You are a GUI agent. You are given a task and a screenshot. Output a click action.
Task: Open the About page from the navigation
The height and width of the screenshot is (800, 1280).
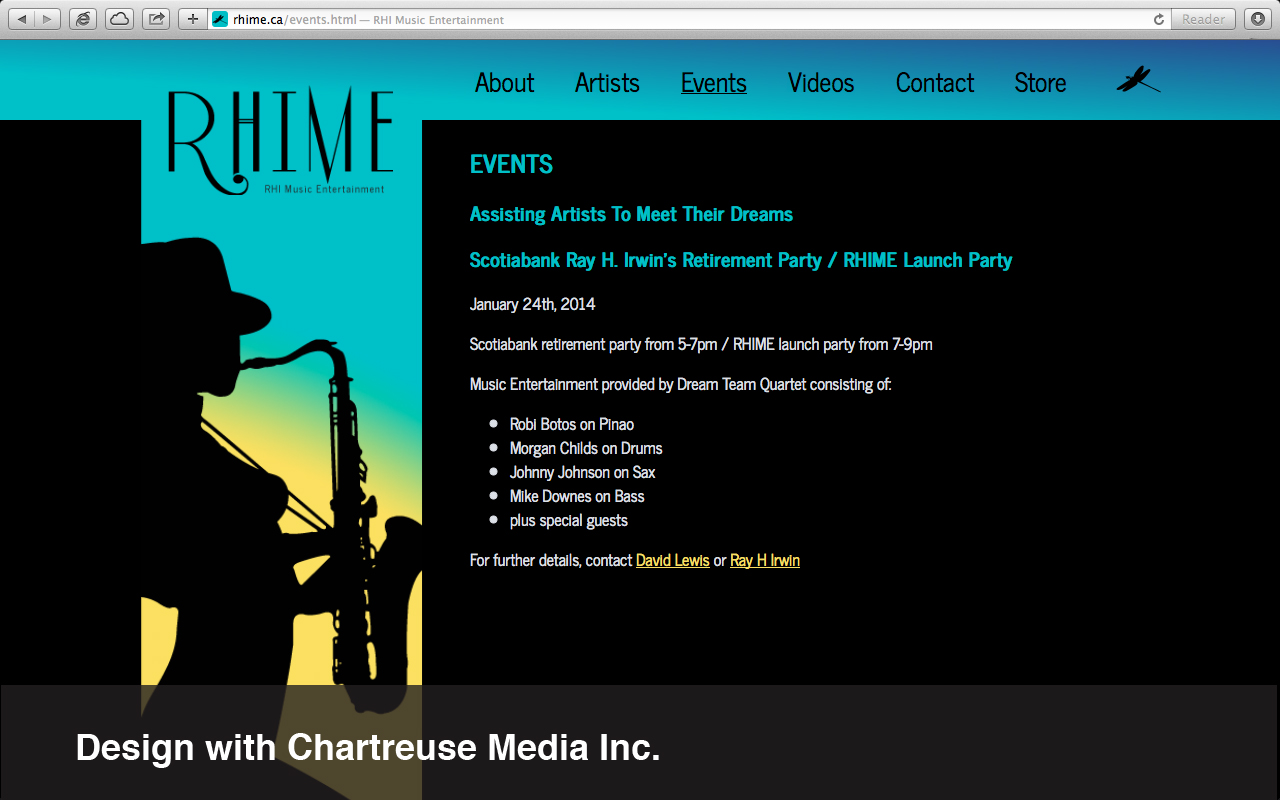(504, 83)
